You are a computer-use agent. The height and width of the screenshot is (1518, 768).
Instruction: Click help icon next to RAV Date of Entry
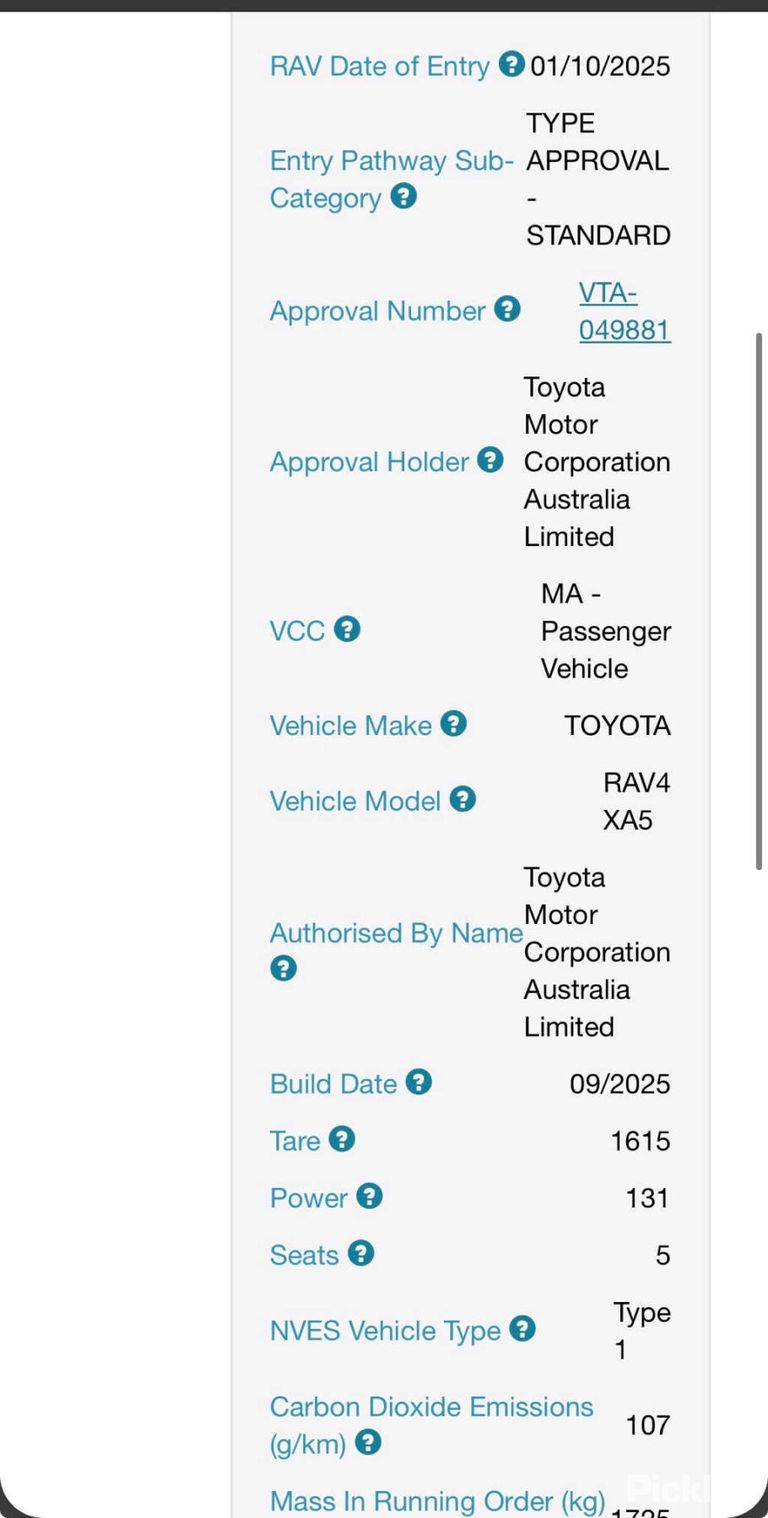[x=511, y=65]
